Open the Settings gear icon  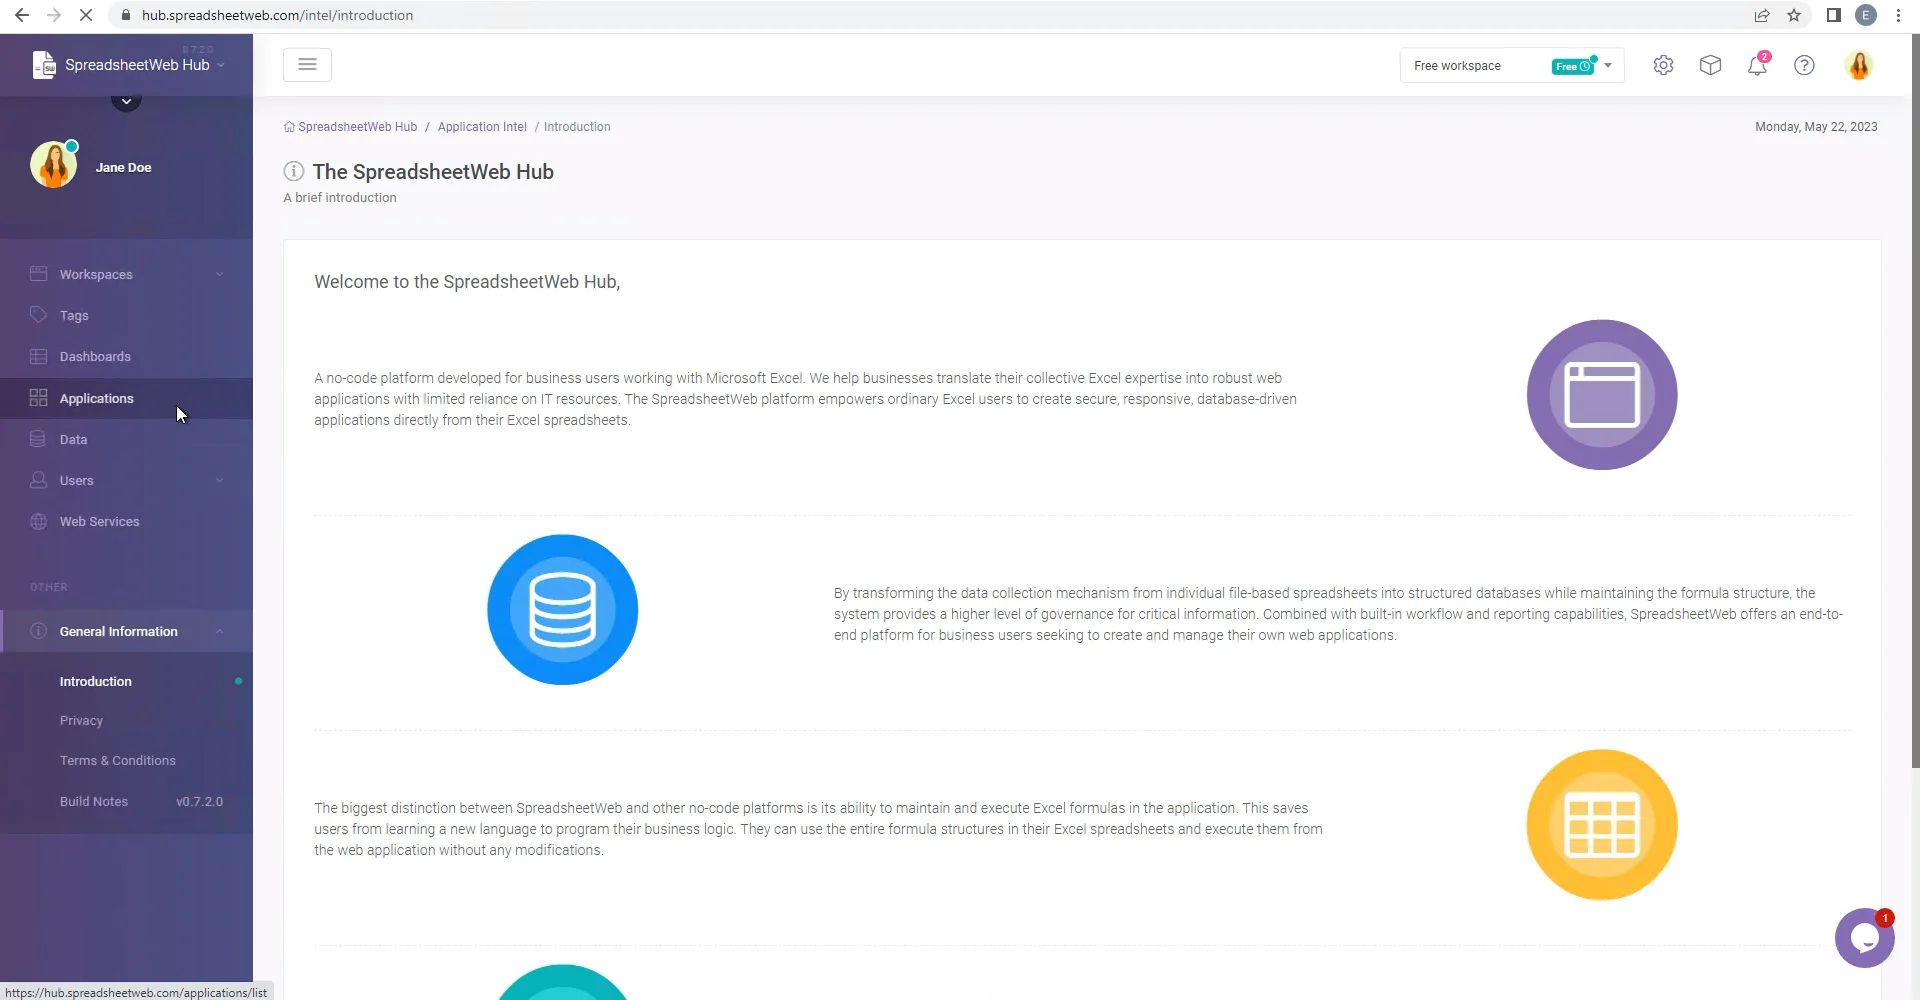(x=1663, y=65)
